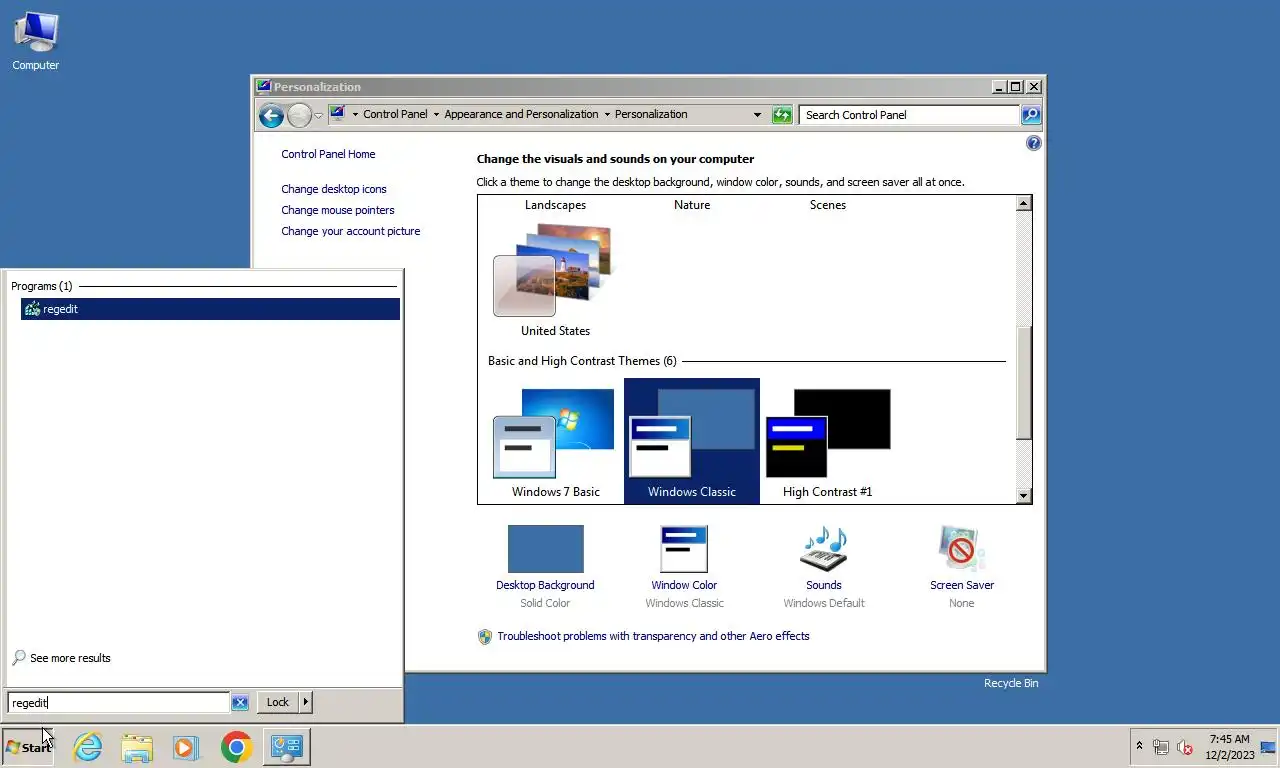Open the blue Help question mark

pos(1034,143)
